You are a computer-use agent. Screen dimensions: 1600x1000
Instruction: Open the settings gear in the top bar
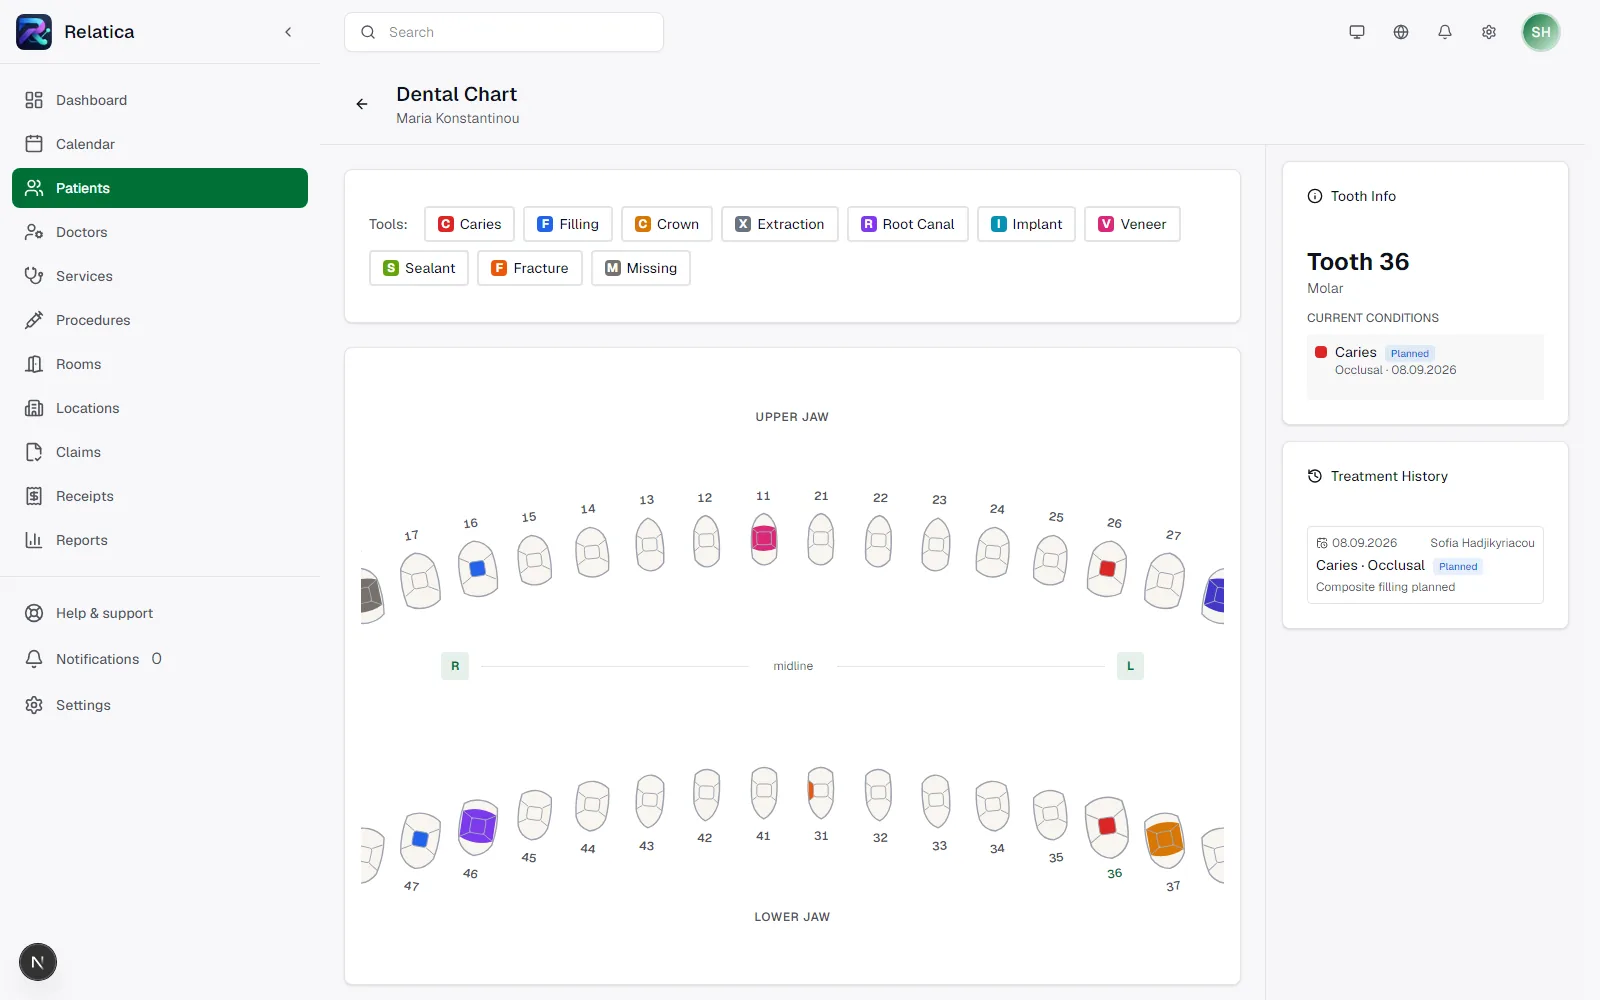coord(1489,32)
